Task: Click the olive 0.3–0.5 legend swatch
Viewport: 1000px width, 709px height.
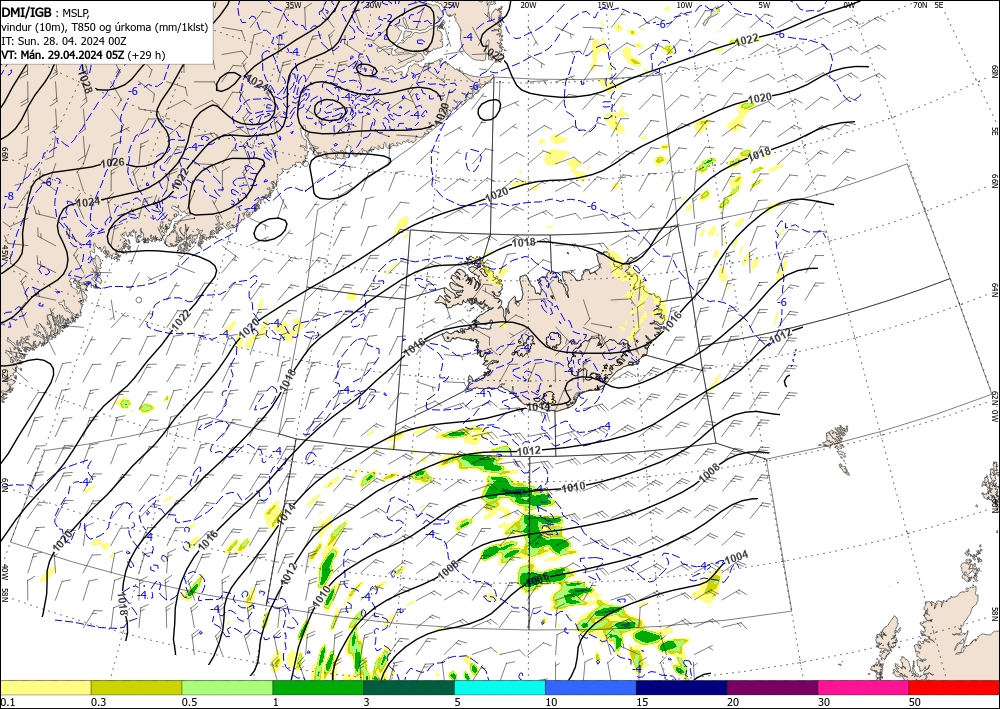Action: (x=136, y=687)
